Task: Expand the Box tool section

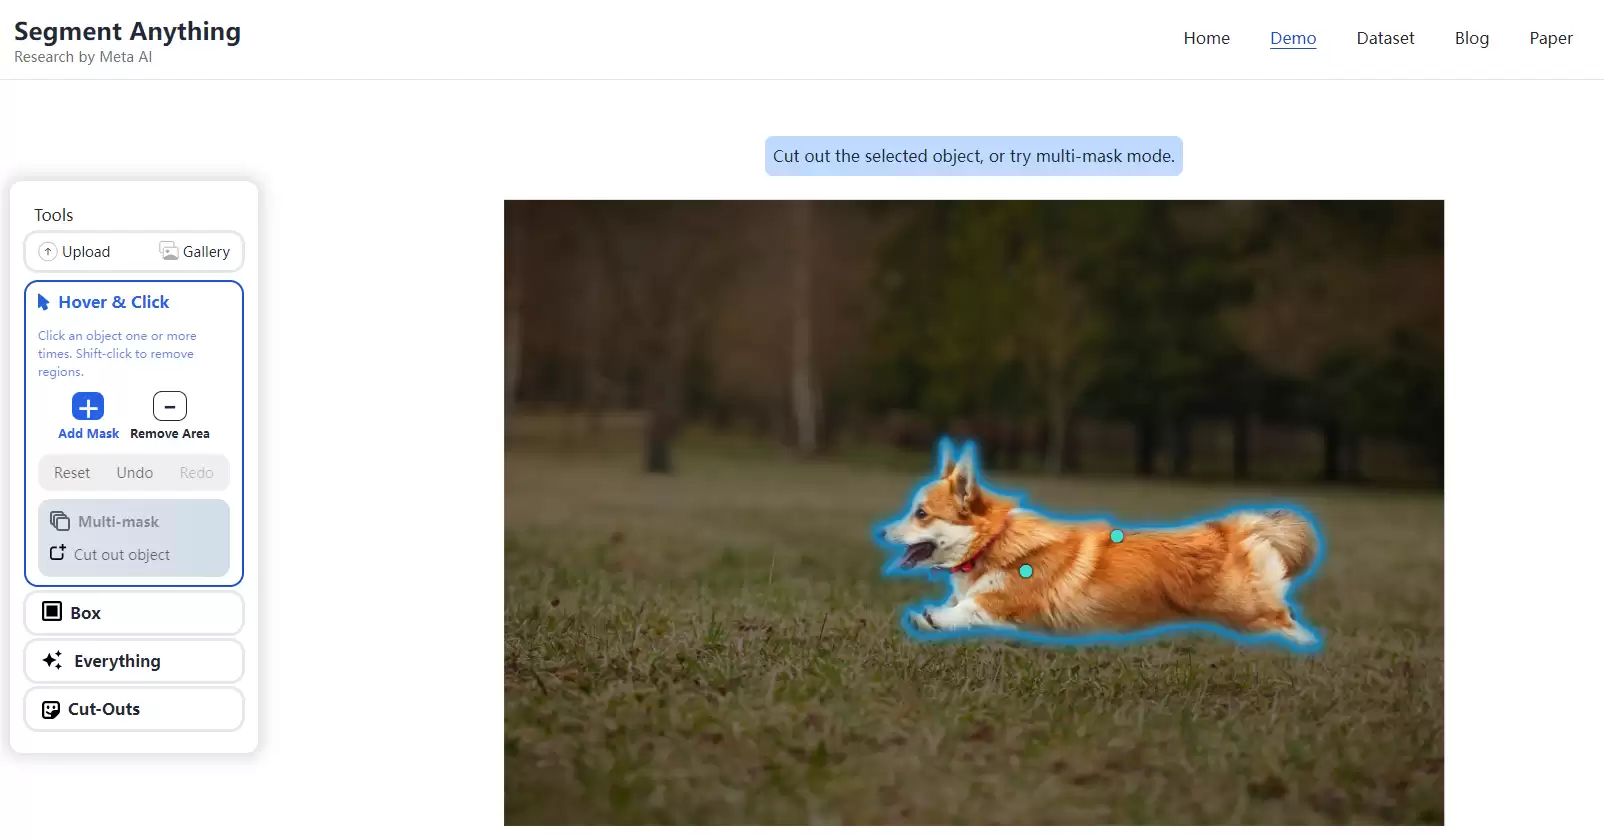Action: click(x=134, y=613)
